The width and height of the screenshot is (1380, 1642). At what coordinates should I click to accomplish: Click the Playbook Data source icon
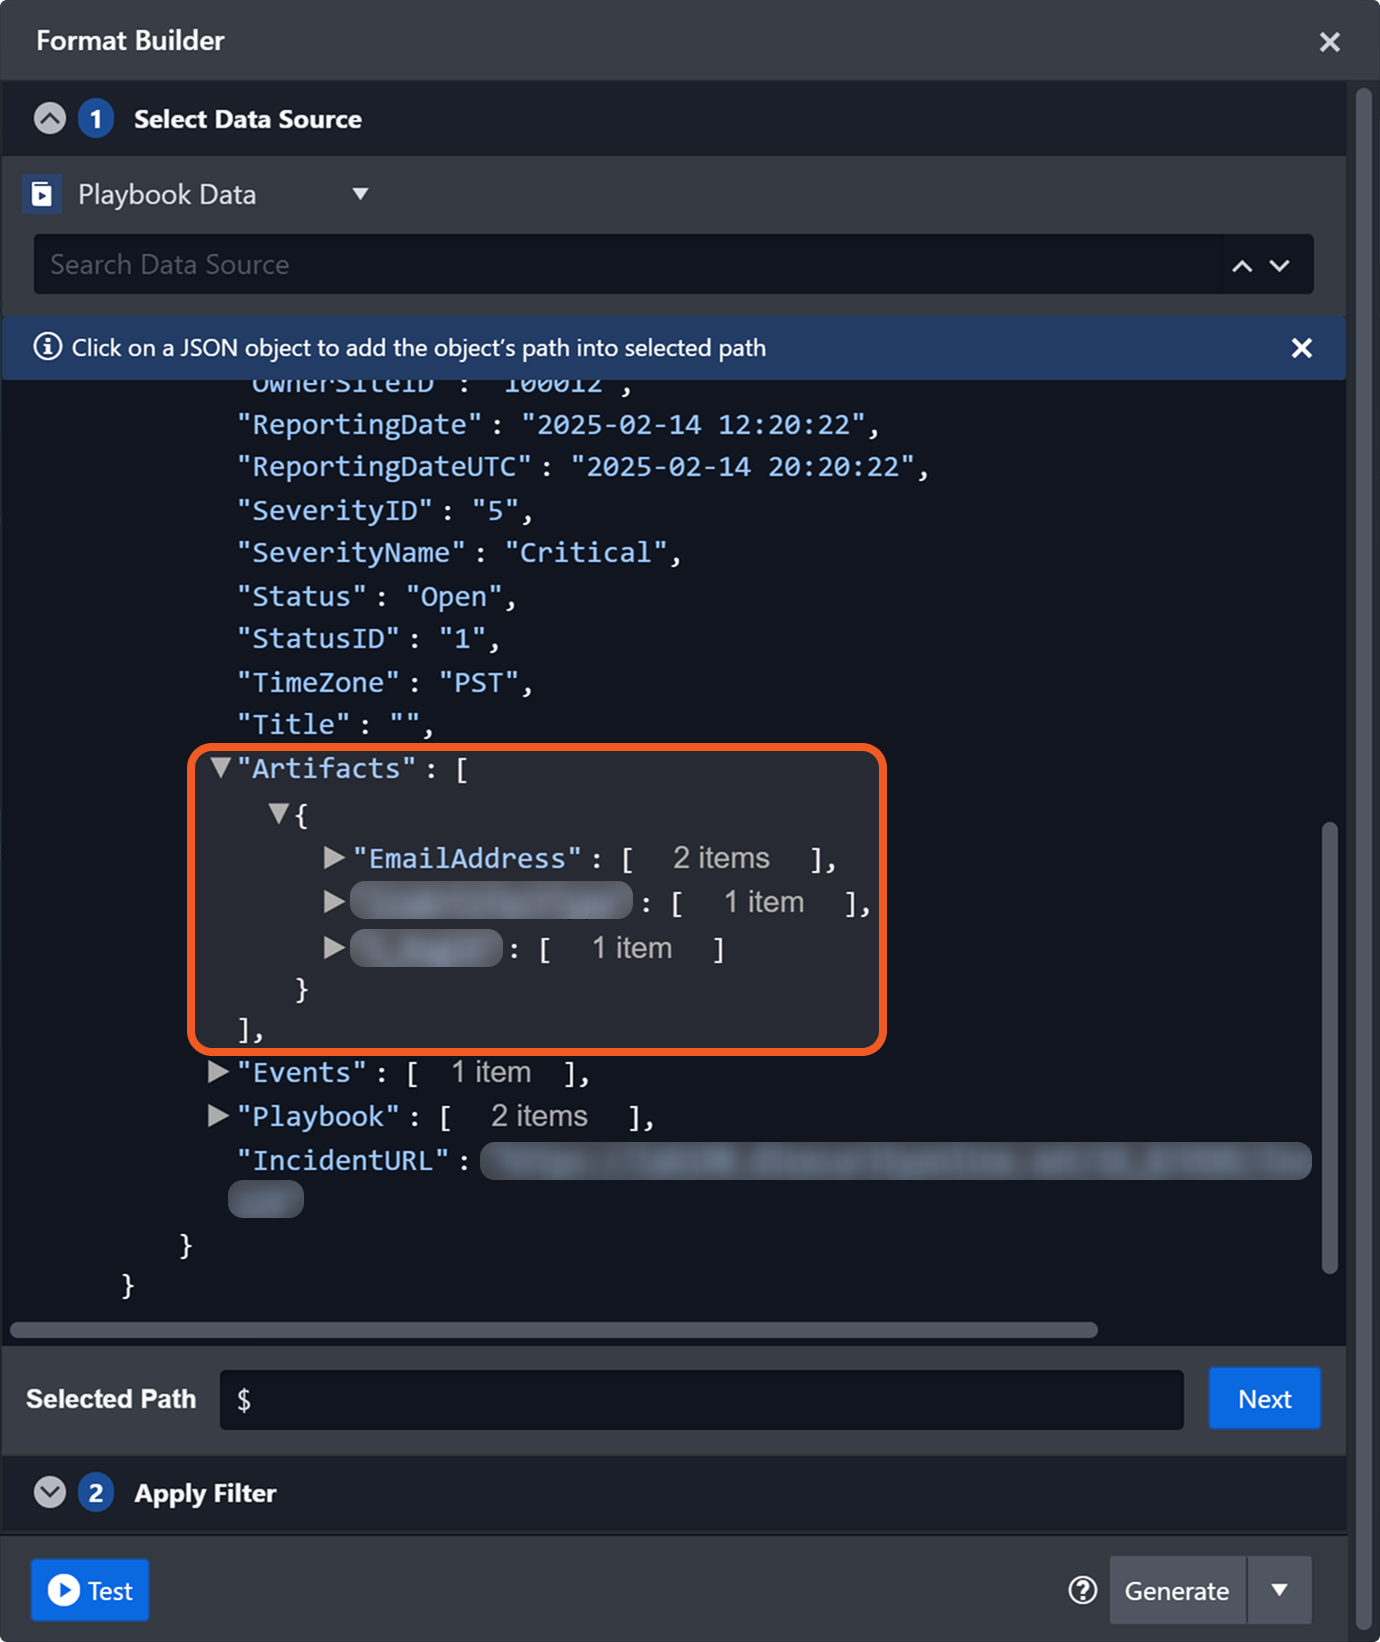point(42,194)
